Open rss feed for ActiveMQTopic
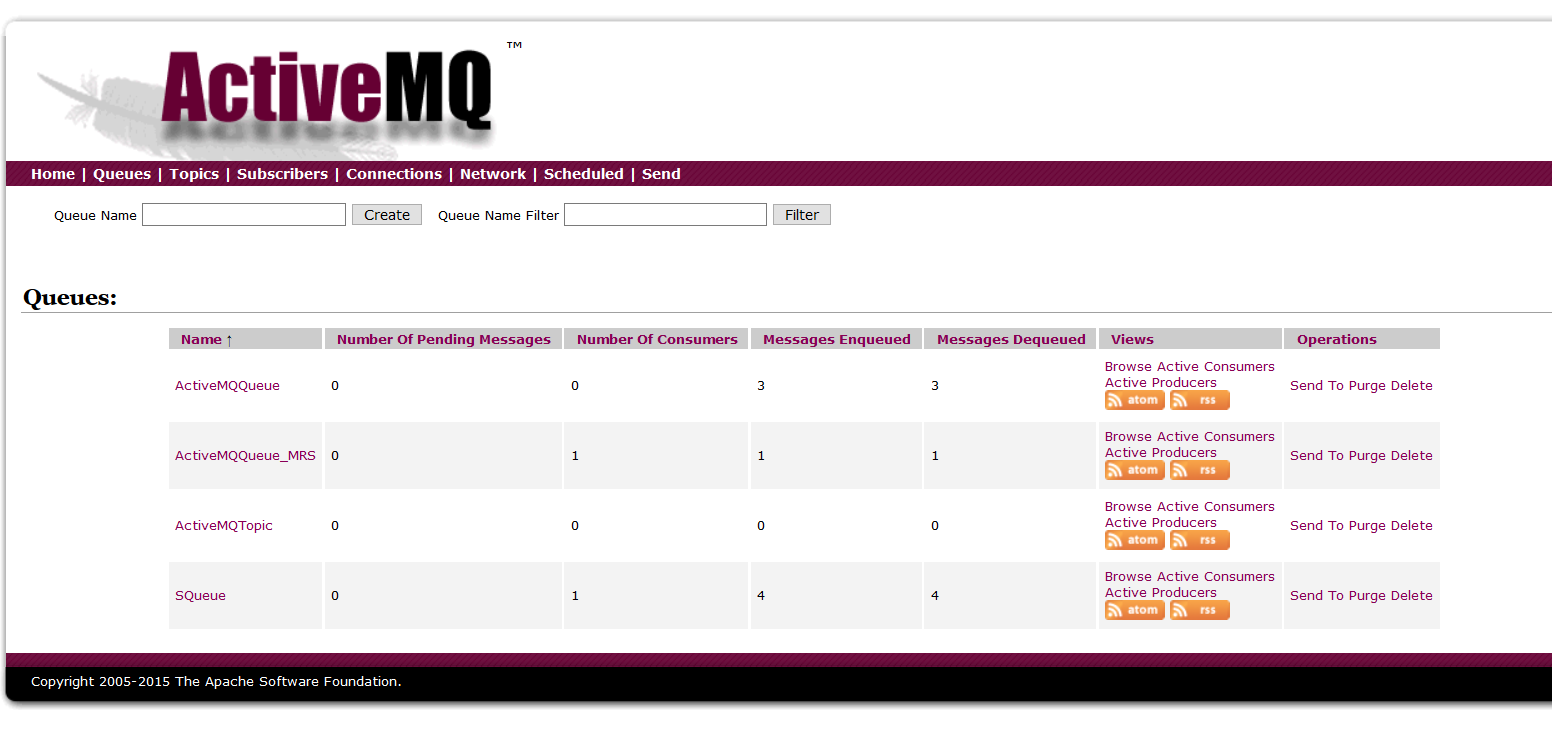The image size is (1552, 745). point(1199,540)
